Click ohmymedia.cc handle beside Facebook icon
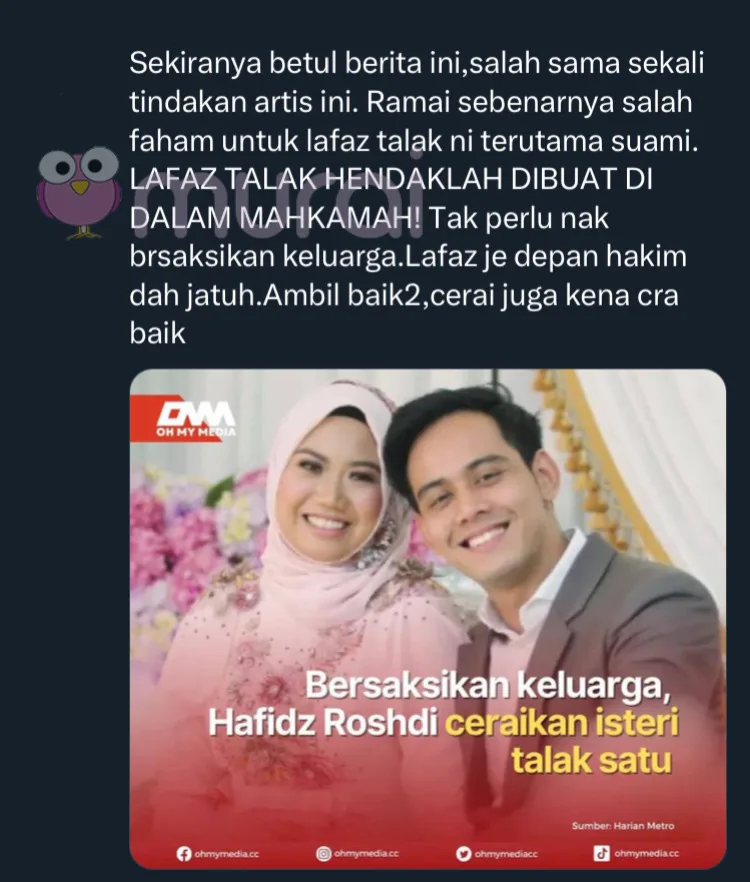Screen dimensions: 750x882 click(227, 854)
